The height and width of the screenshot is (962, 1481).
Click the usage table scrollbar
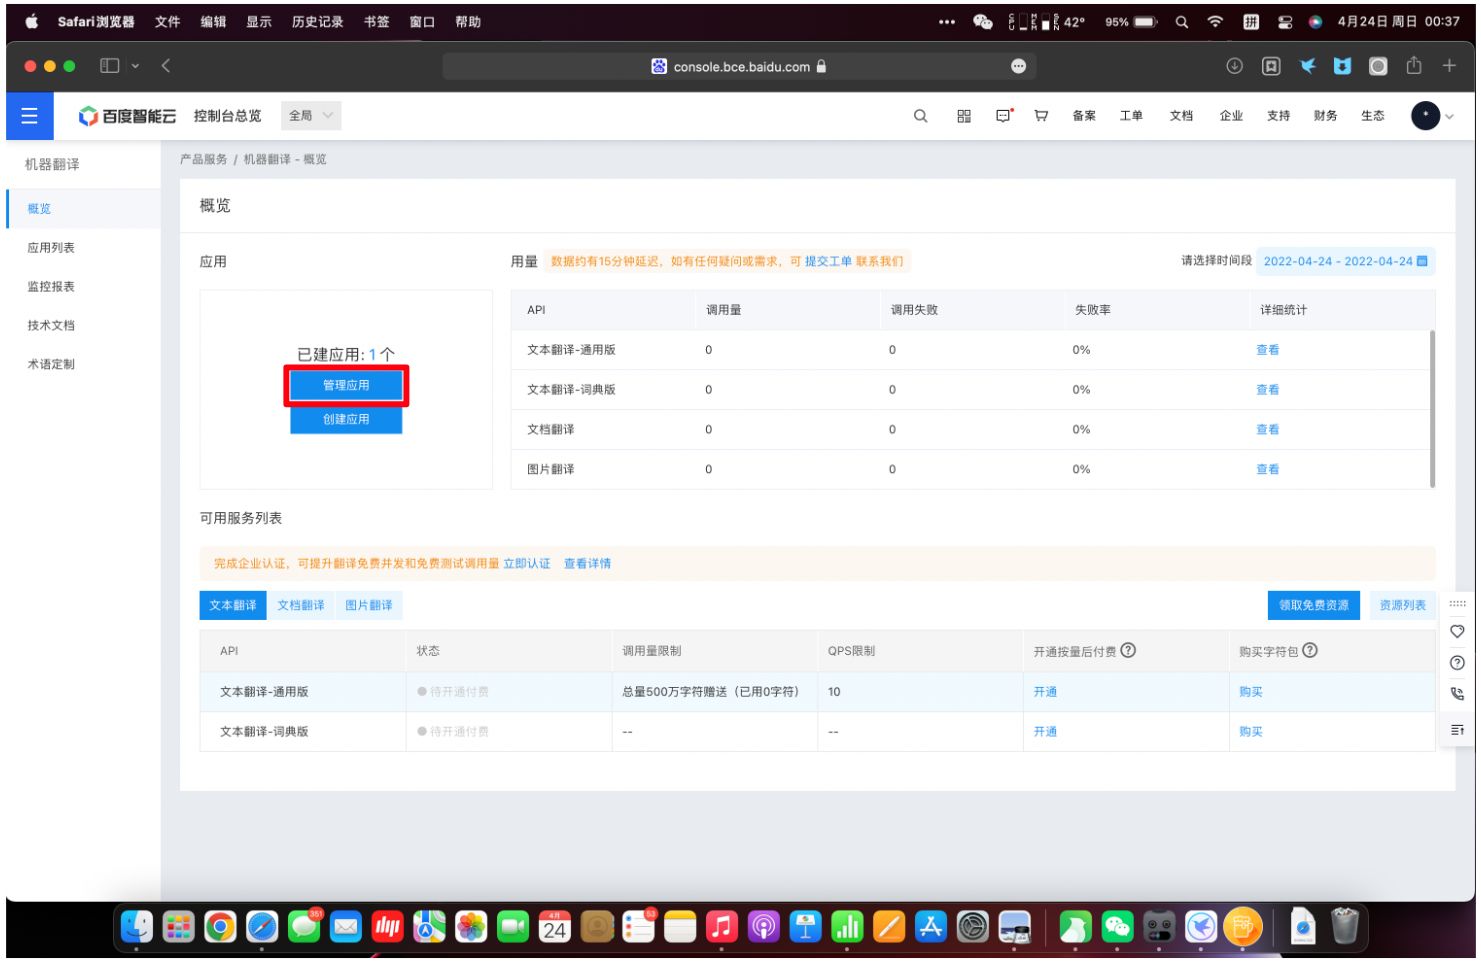coord(1432,409)
